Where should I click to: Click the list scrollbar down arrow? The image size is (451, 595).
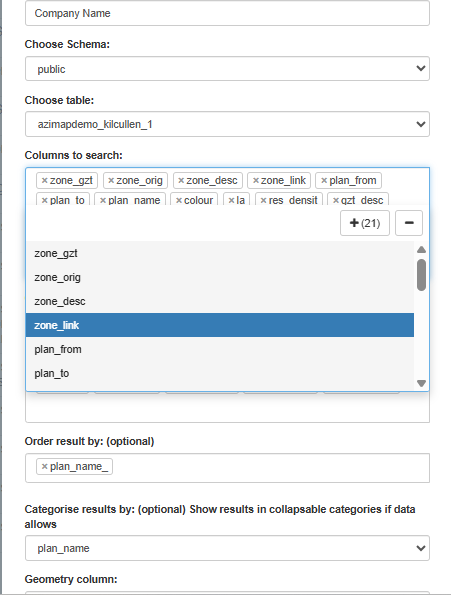click(421, 383)
